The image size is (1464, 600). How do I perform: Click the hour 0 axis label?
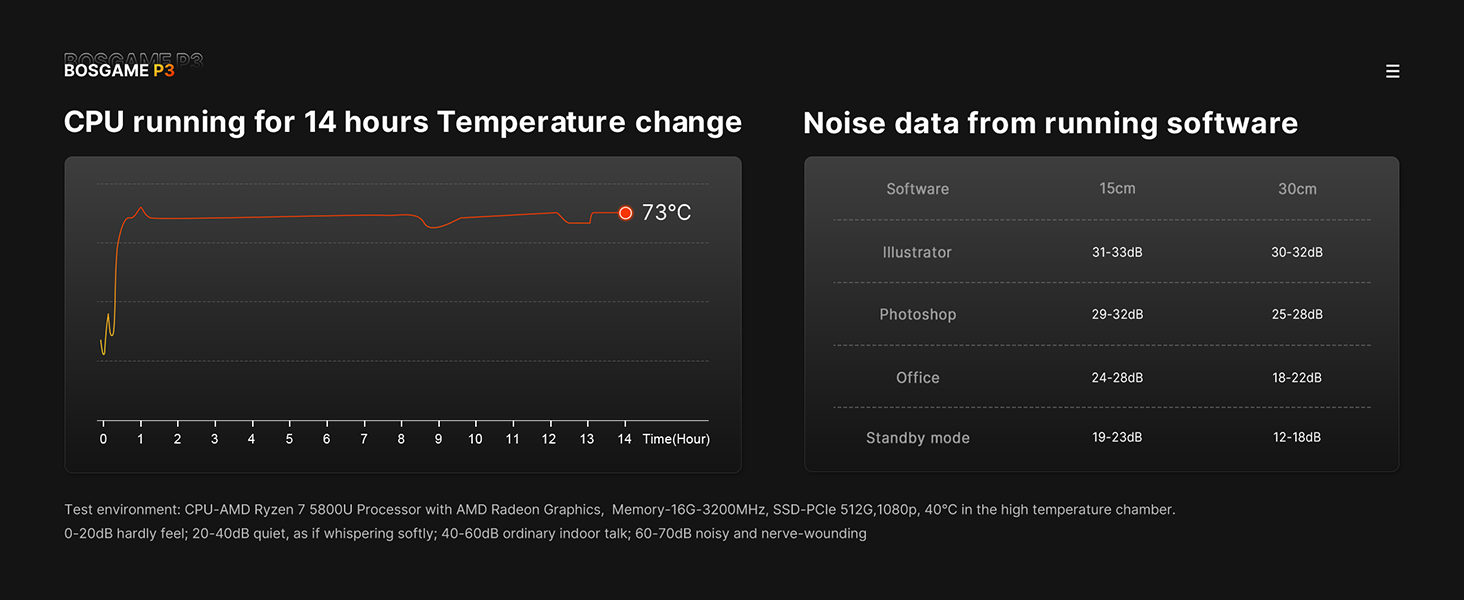[103, 439]
